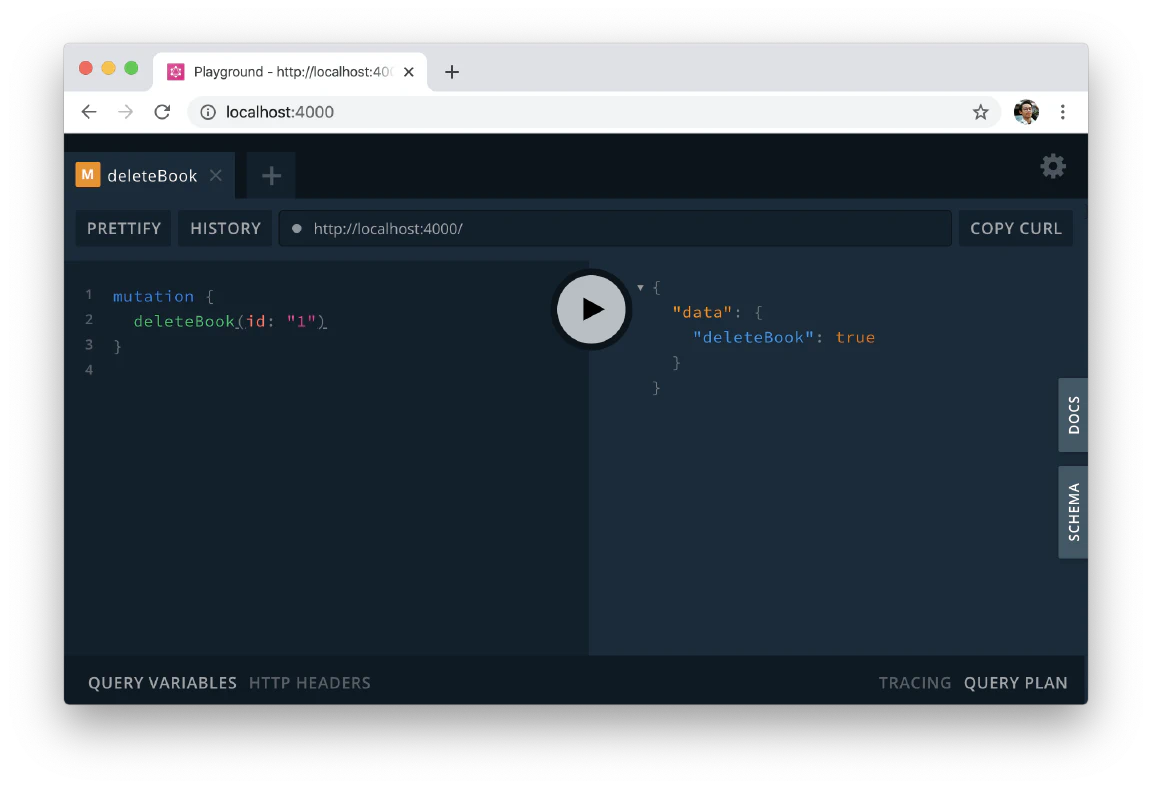Open the TRACING panel
1152x789 pixels.
coord(915,683)
